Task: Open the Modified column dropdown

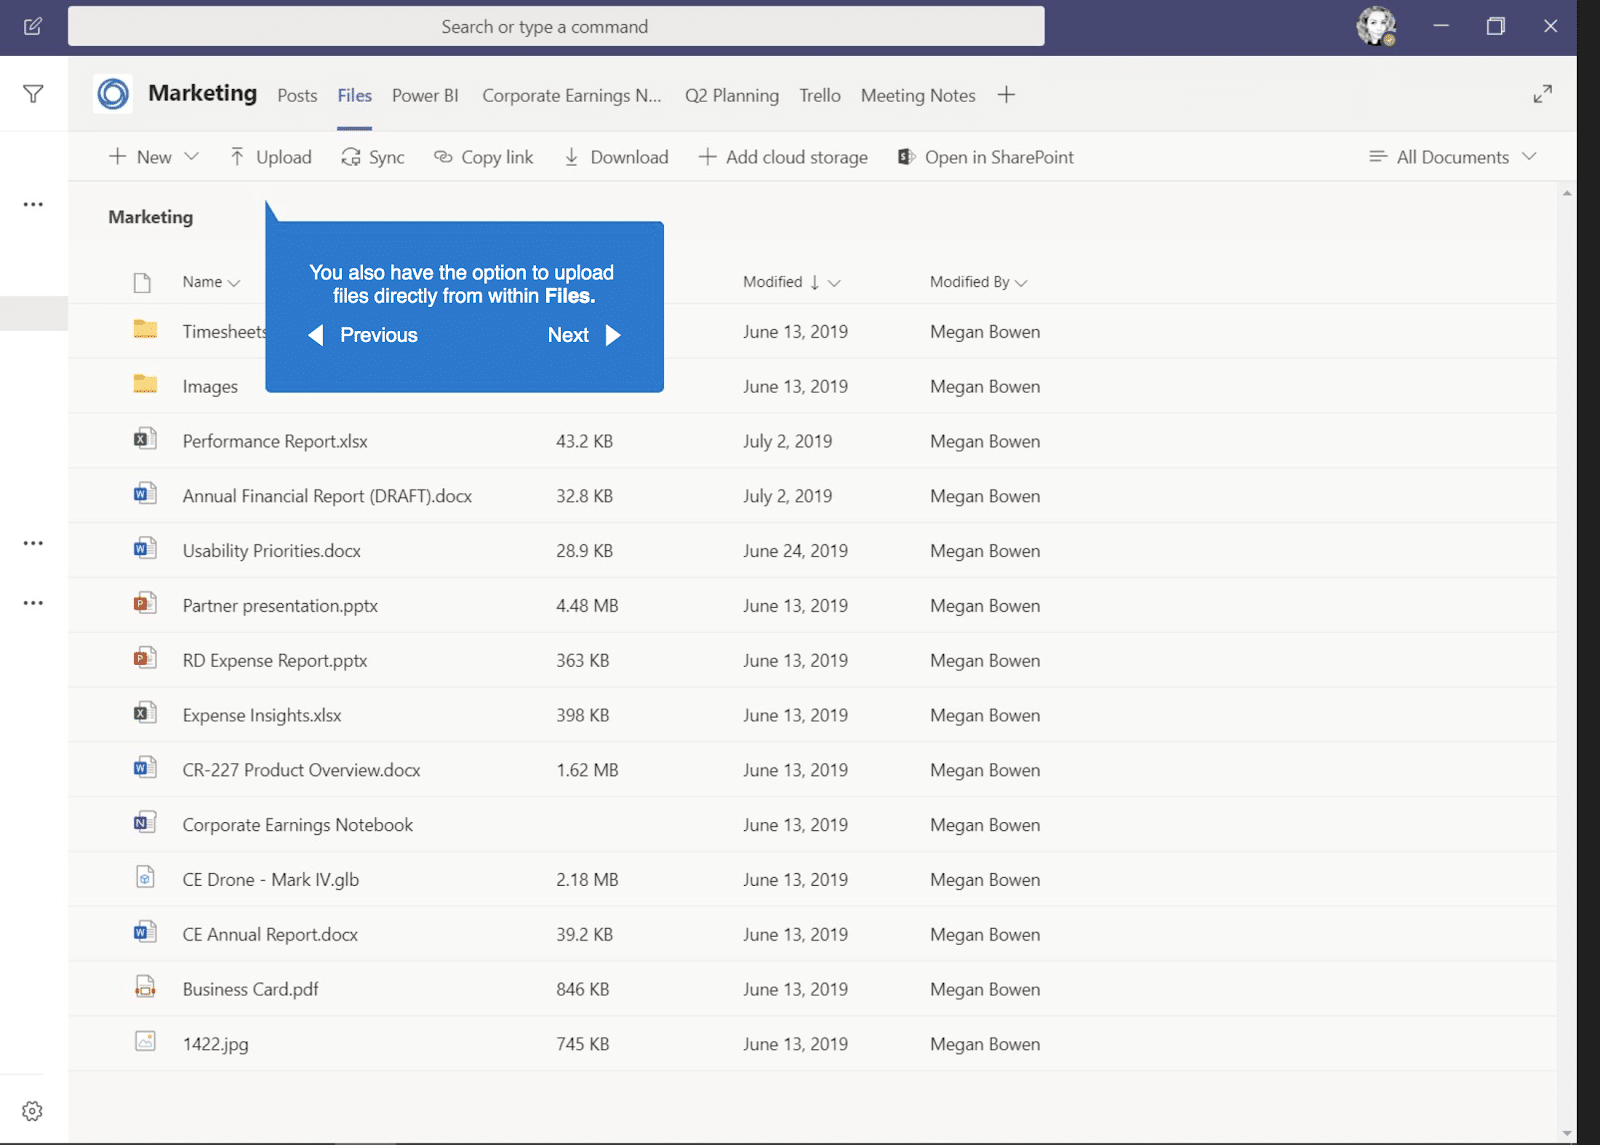Action: pos(834,283)
